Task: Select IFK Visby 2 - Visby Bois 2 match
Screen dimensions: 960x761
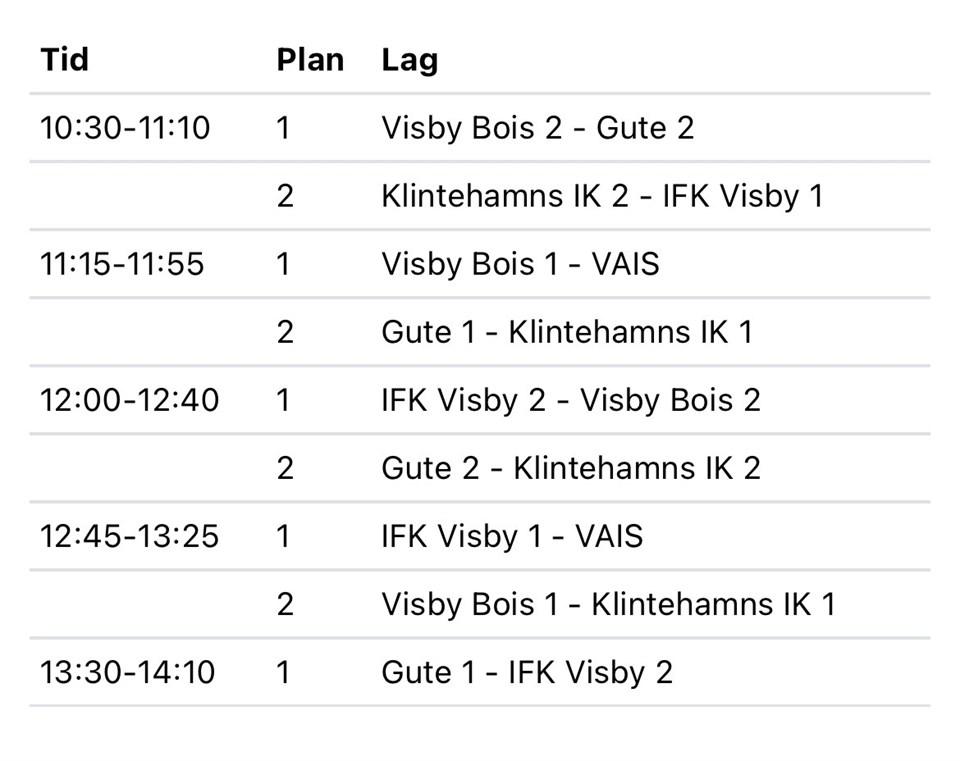Action: coord(571,401)
